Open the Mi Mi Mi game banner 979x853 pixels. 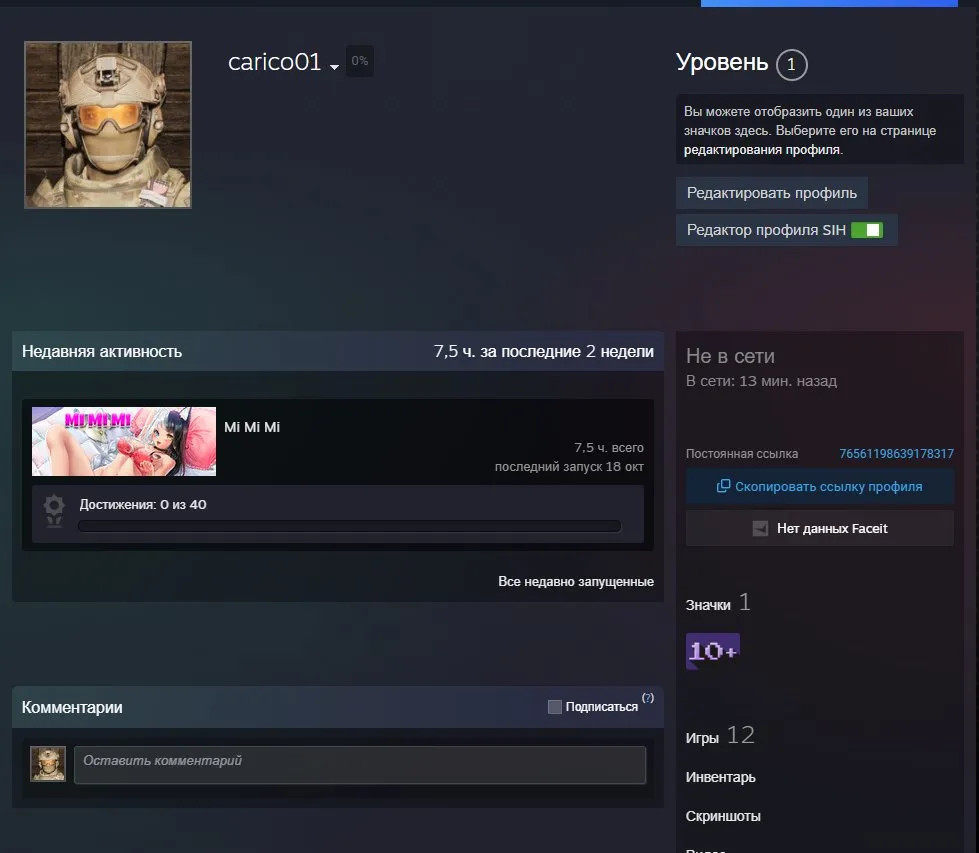tap(124, 441)
